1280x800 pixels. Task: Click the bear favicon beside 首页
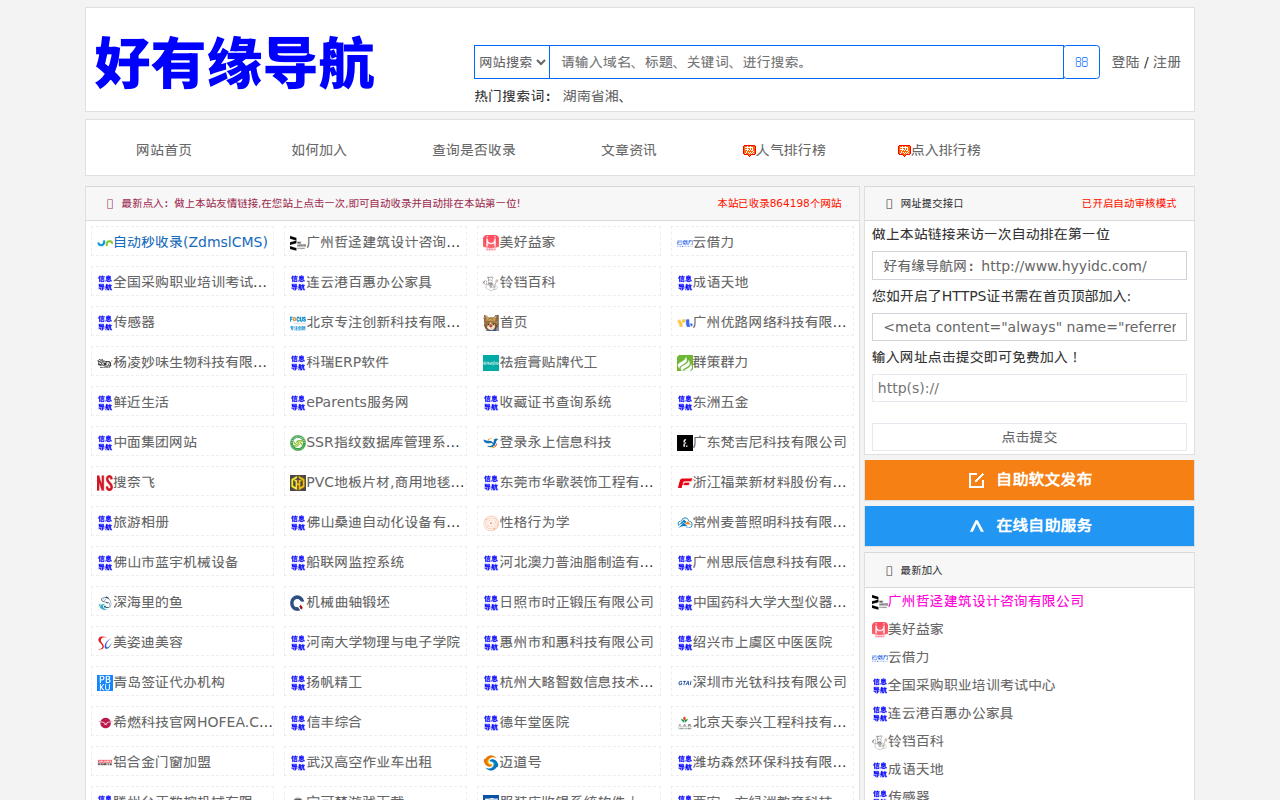pos(491,323)
